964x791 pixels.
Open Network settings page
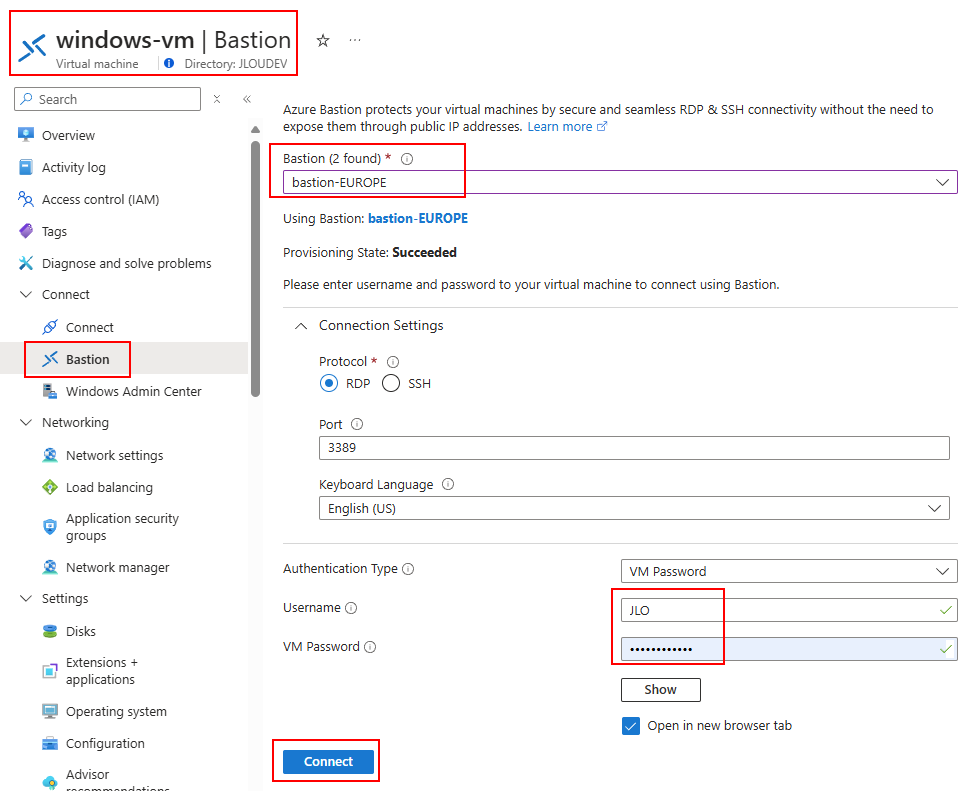114,455
